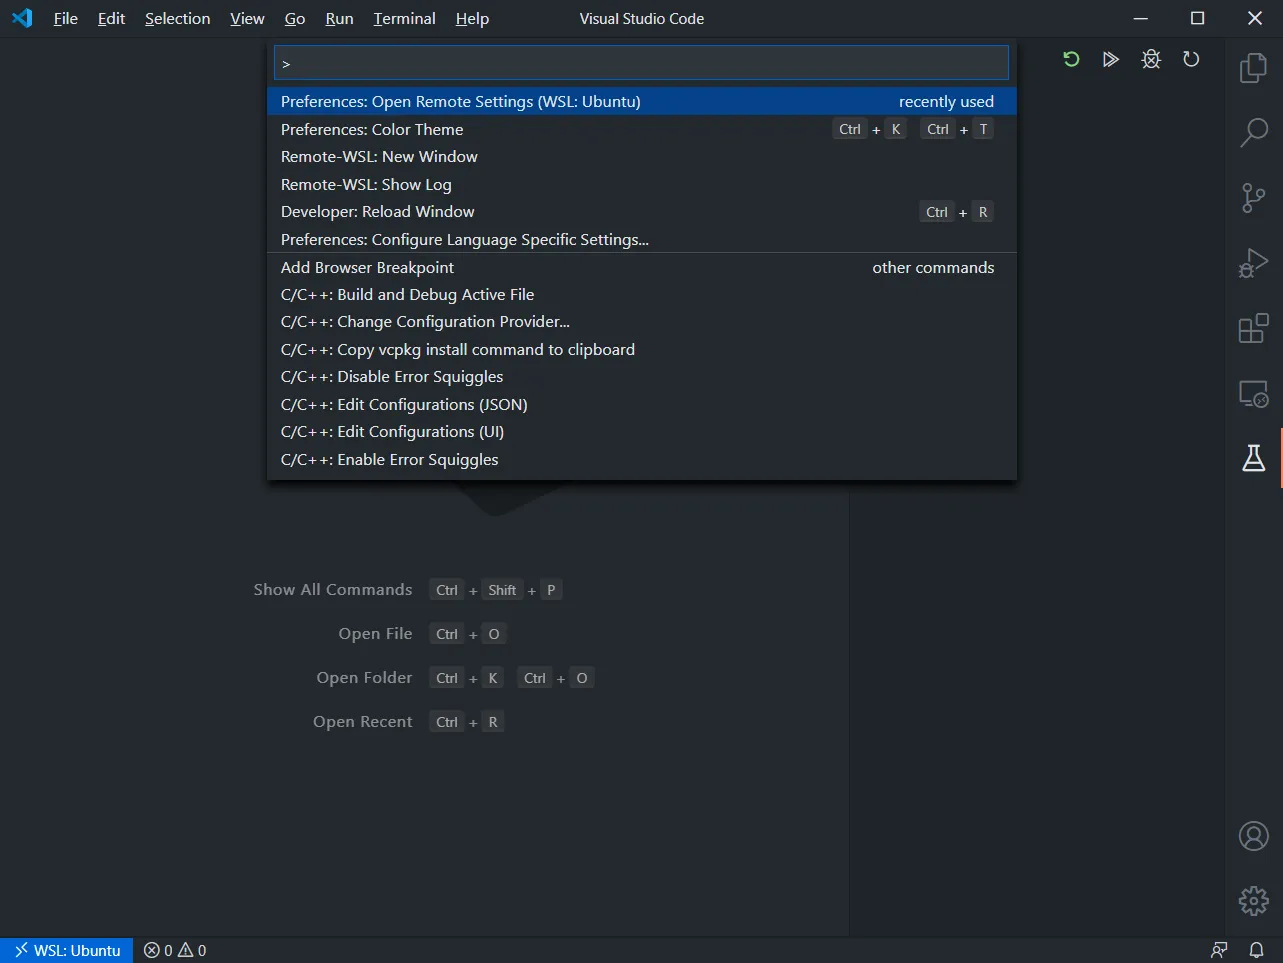The width and height of the screenshot is (1283, 963).
Task: Choose C/C++: Copy vcpkg install command to clipboard
Action: click(x=642, y=349)
